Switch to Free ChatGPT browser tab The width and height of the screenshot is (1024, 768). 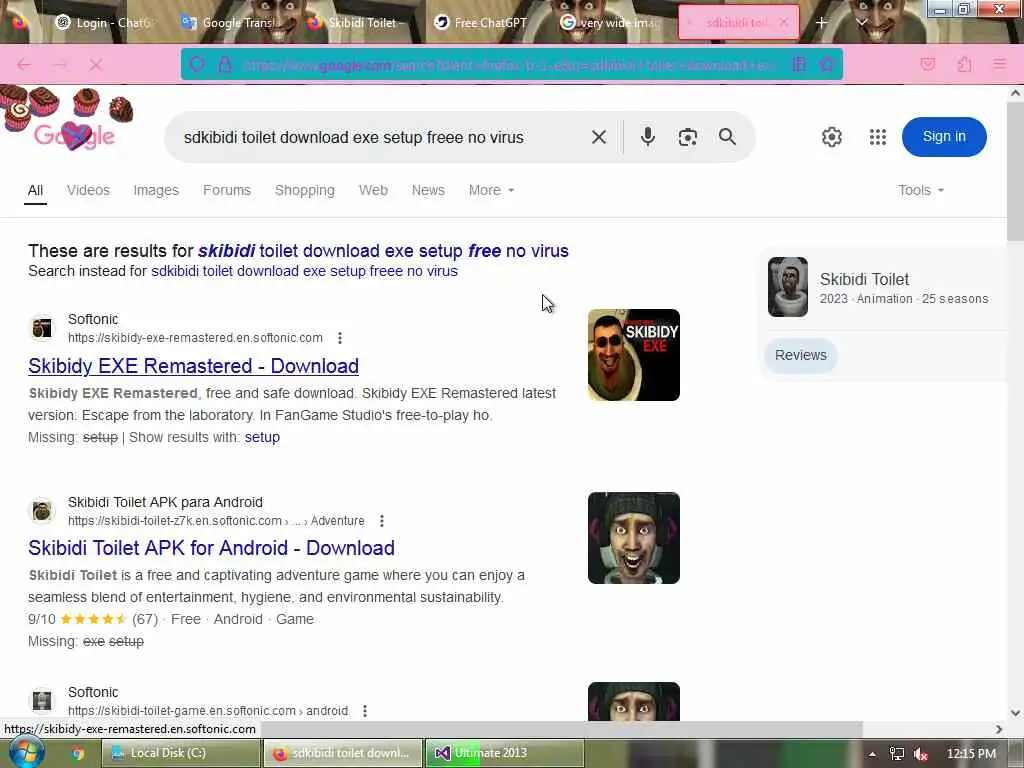point(481,23)
